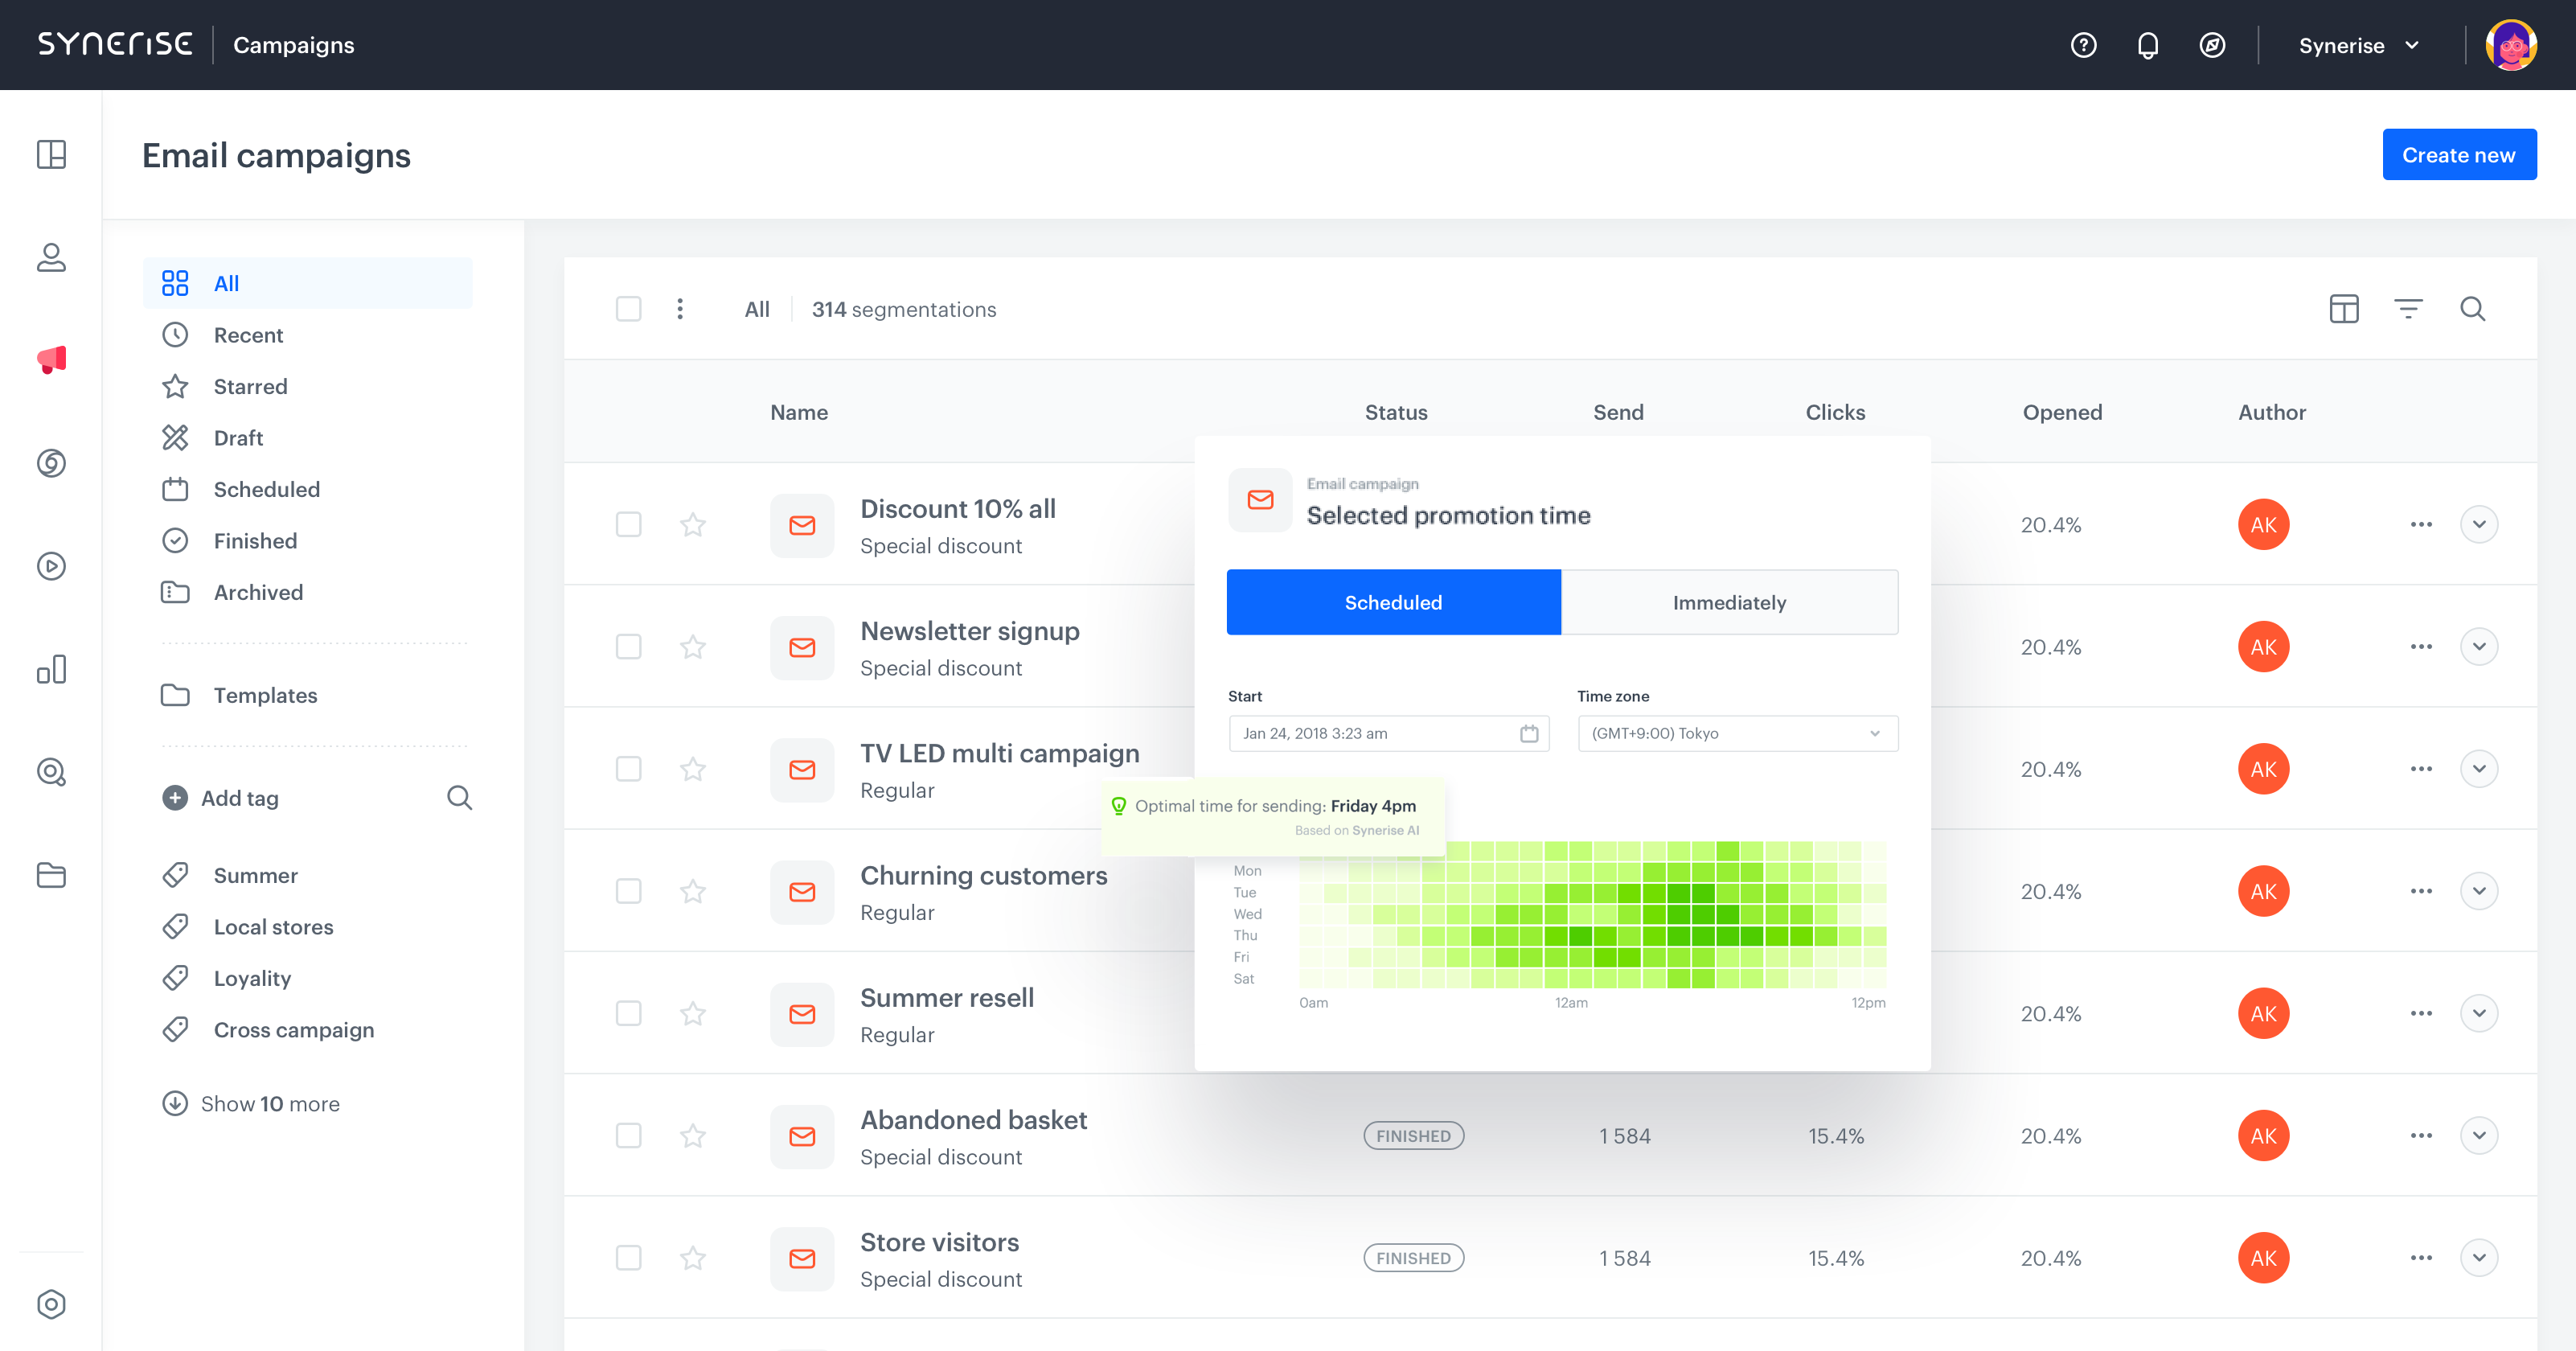Open the notifications bell in the top bar
2576x1351 pixels.
[x=2148, y=45]
